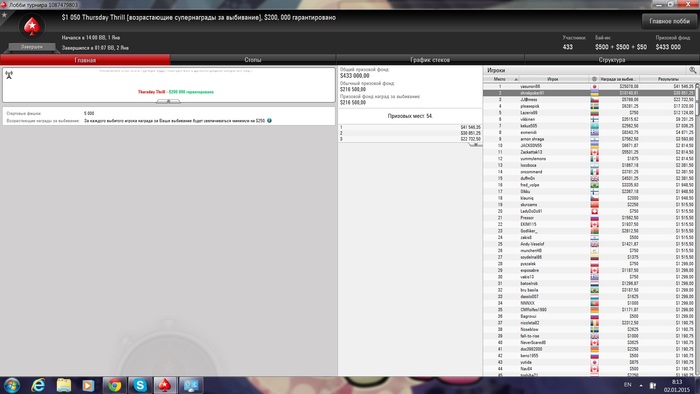Viewport: 700px width, 394px height.
Task: Open the График стеков tab
Action: [430, 60]
